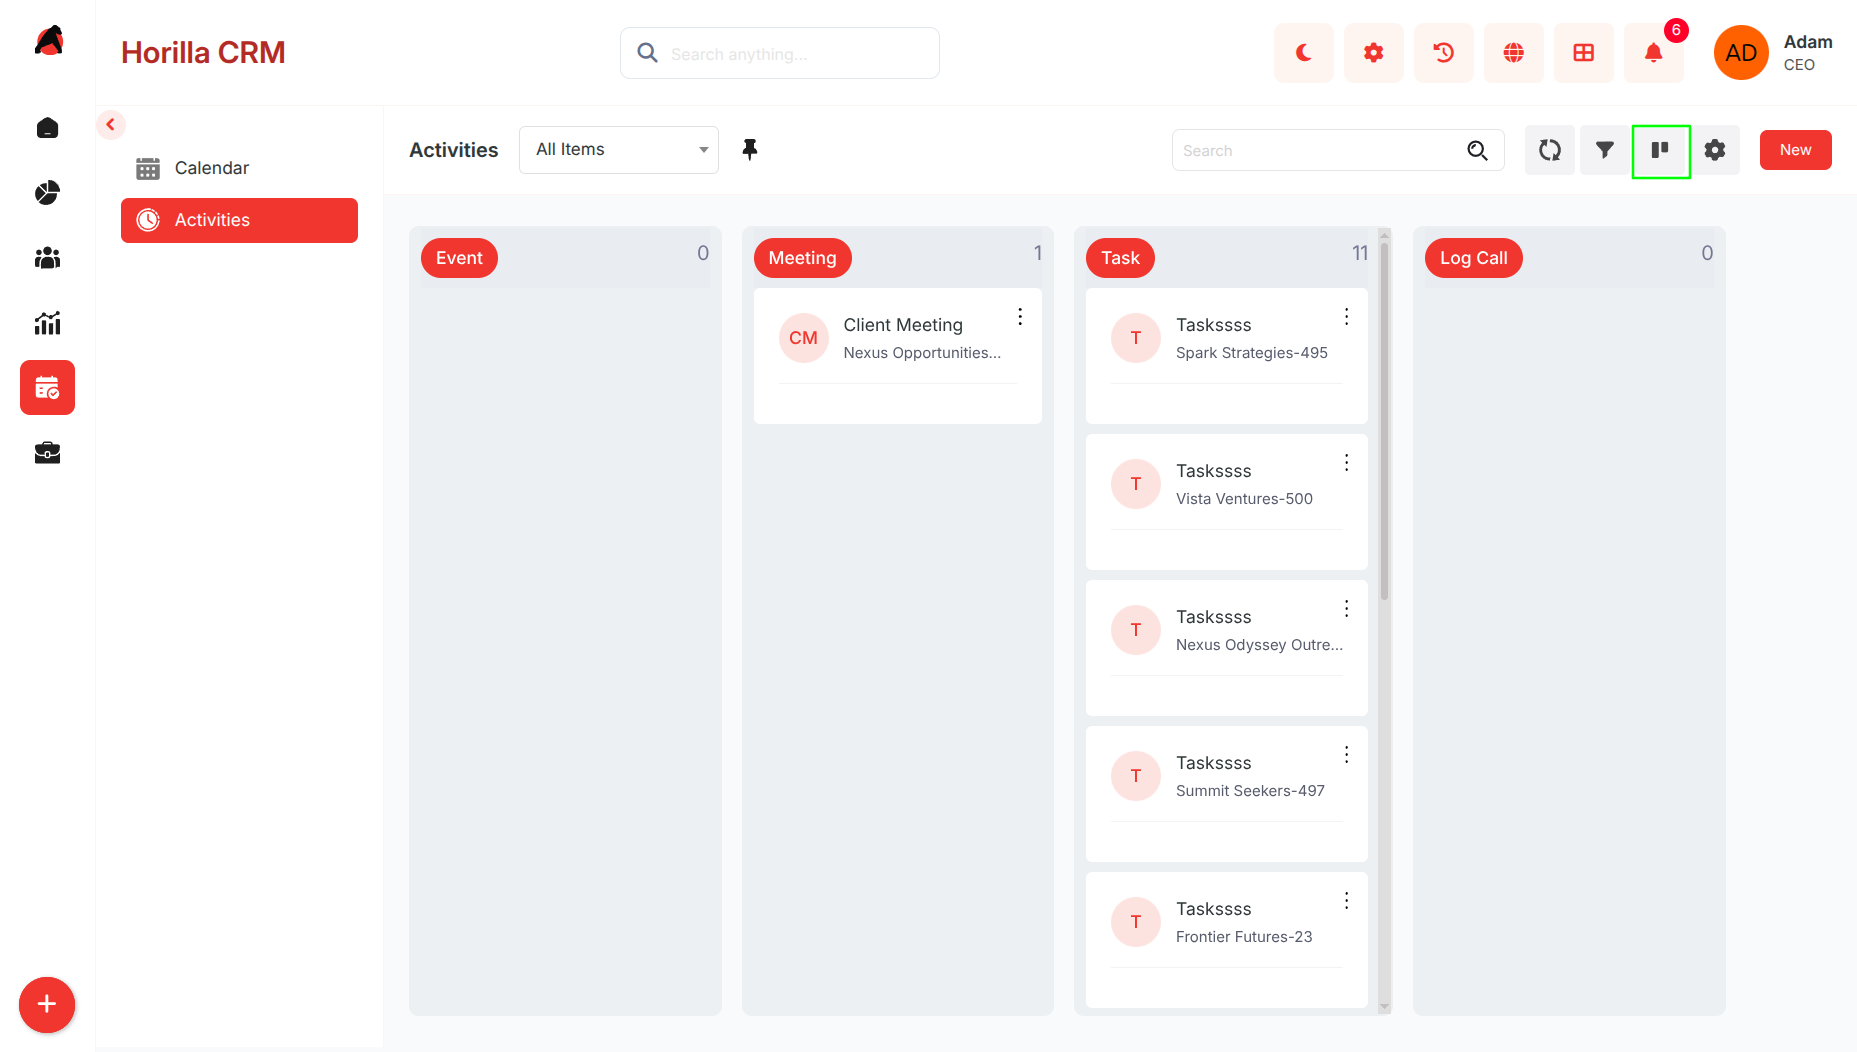
Task: Pin the current view with pushpin
Action: 749,150
